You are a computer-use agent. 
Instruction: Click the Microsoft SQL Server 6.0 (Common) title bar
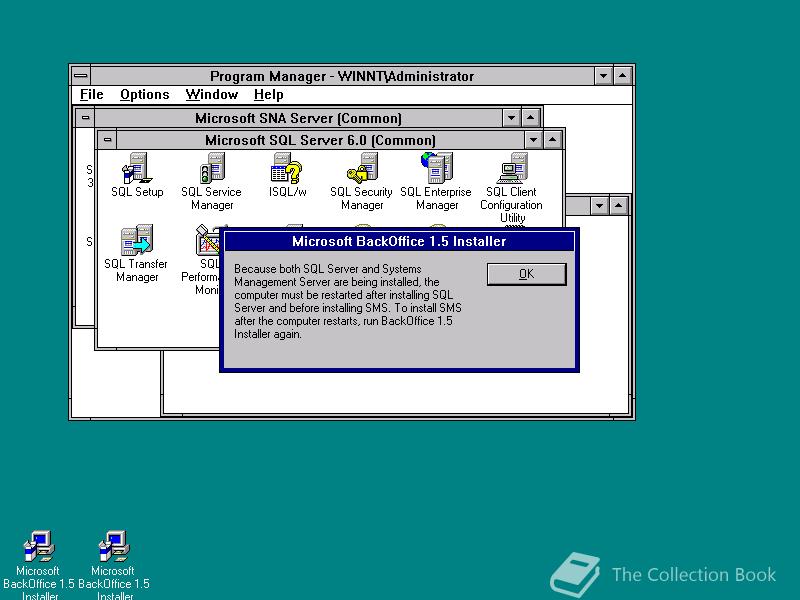click(320, 140)
